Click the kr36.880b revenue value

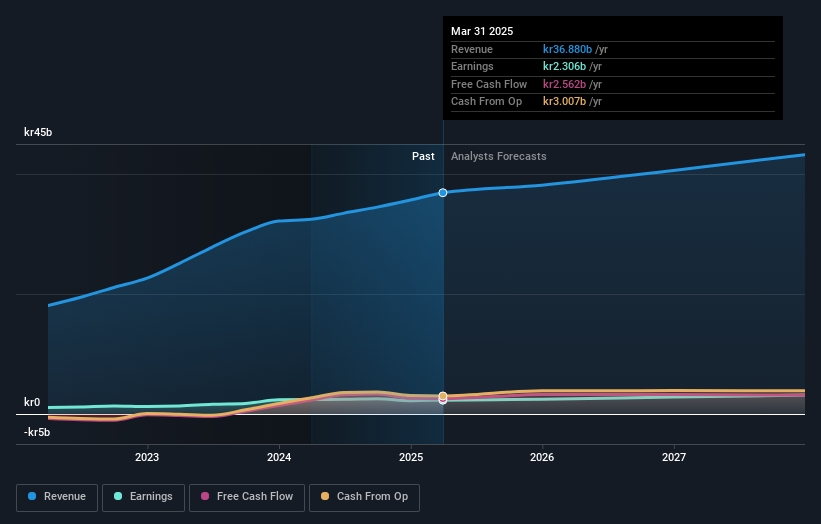pyautogui.click(x=567, y=49)
